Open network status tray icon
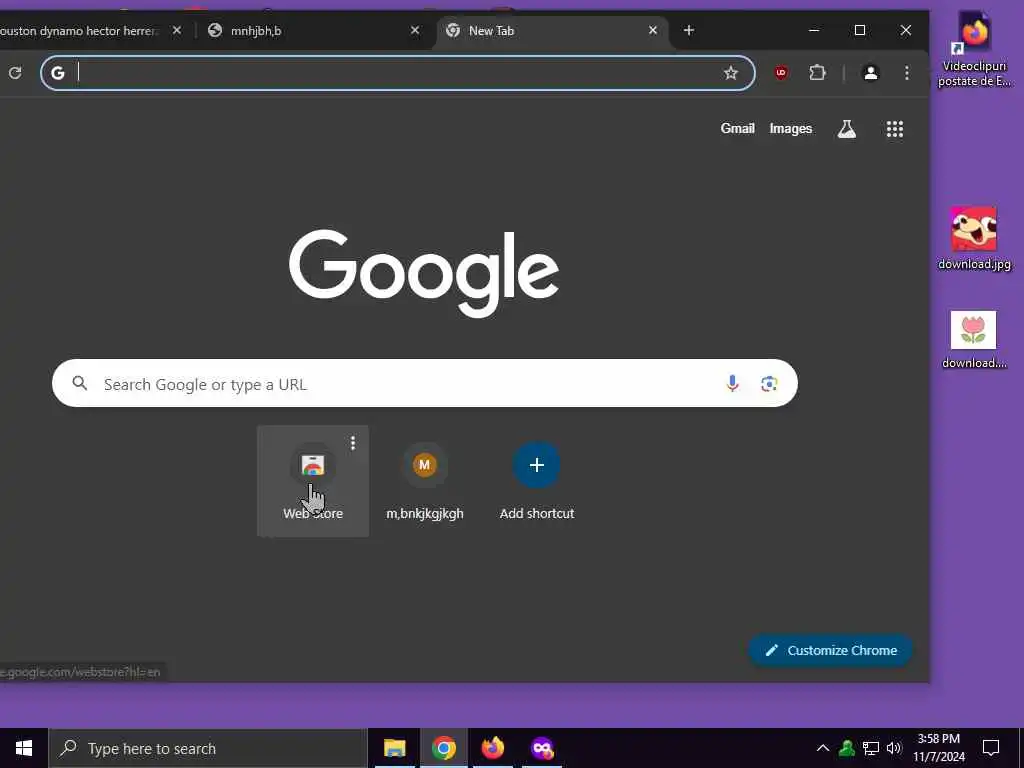Image resolution: width=1024 pixels, height=768 pixels. (871, 748)
